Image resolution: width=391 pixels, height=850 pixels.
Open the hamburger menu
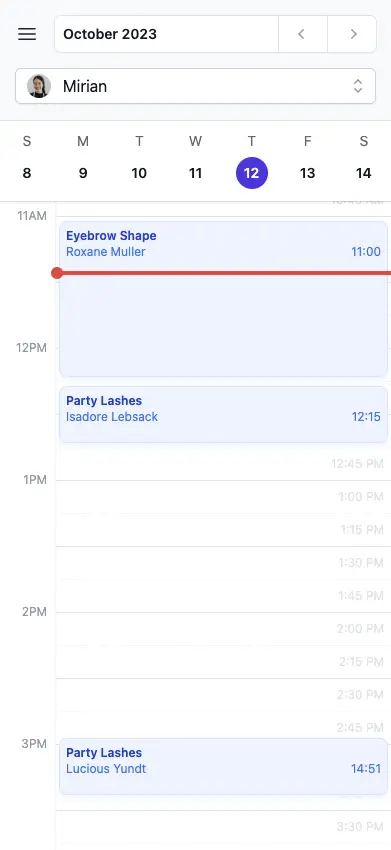tap(27, 34)
